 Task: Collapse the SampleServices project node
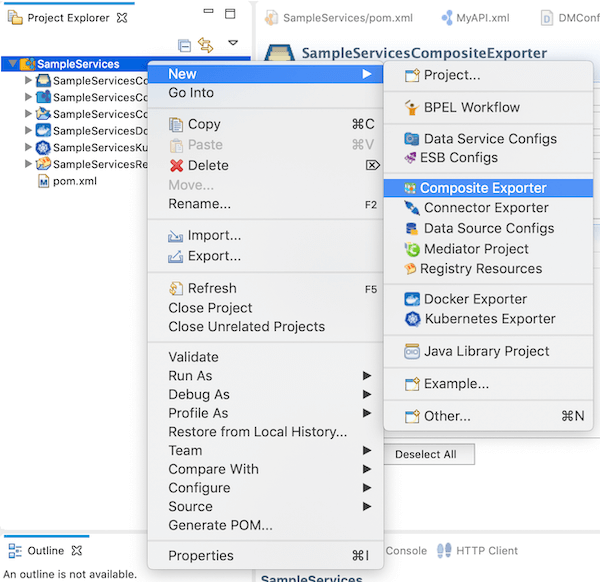(x=13, y=63)
